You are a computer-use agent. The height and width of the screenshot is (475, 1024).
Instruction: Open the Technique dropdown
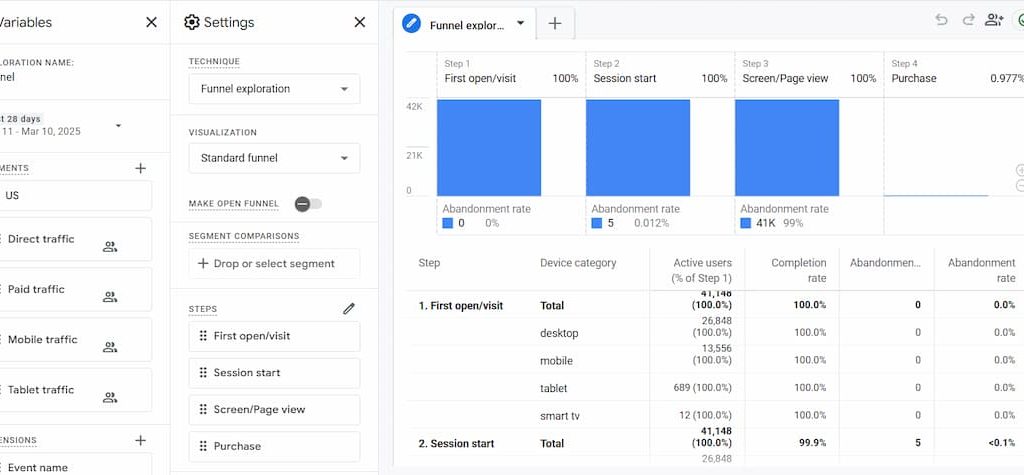tap(274, 89)
